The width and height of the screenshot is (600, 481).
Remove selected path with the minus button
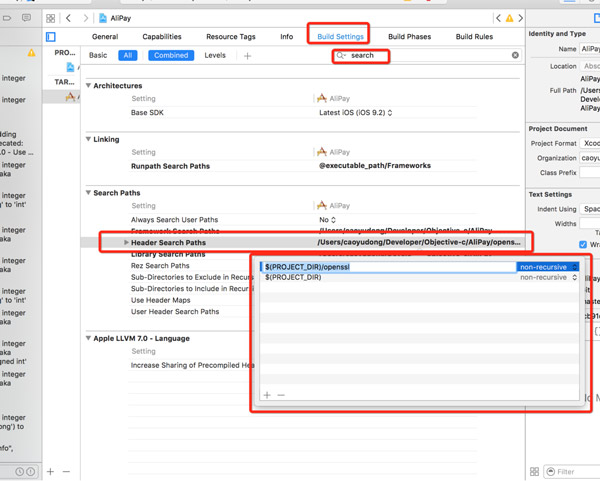(x=281, y=395)
